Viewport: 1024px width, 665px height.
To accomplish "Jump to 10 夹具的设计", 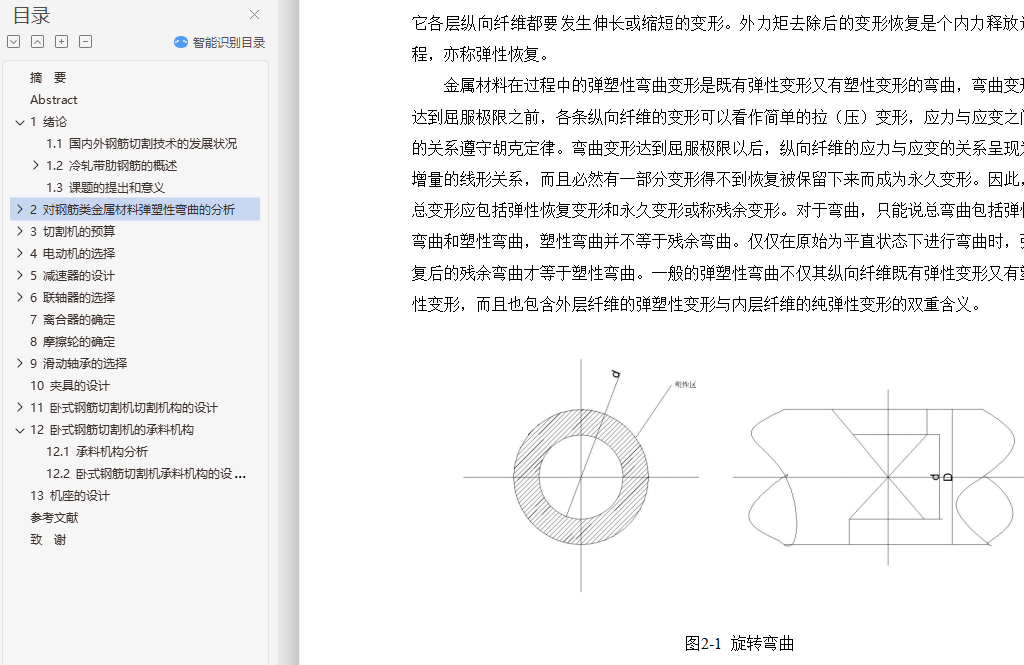I will (x=69, y=385).
